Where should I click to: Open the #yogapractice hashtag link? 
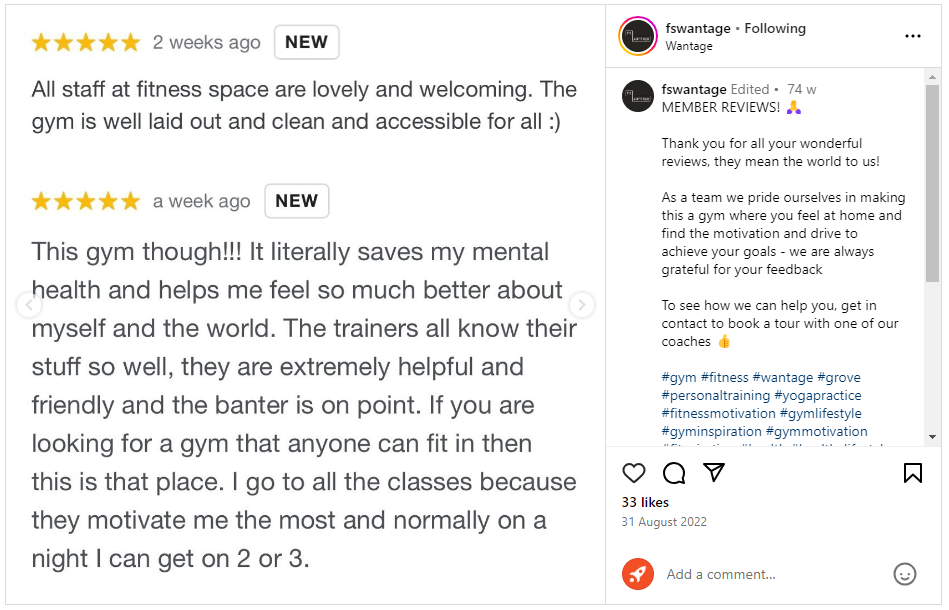click(822, 395)
